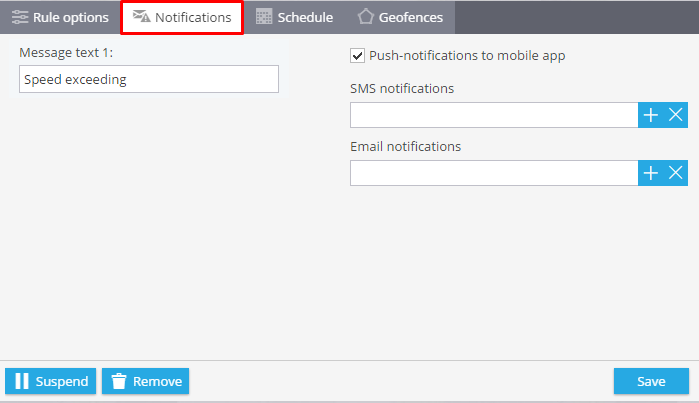Image resolution: width=699 pixels, height=403 pixels.
Task: Add an address to Email notifications
Action: 651,173
